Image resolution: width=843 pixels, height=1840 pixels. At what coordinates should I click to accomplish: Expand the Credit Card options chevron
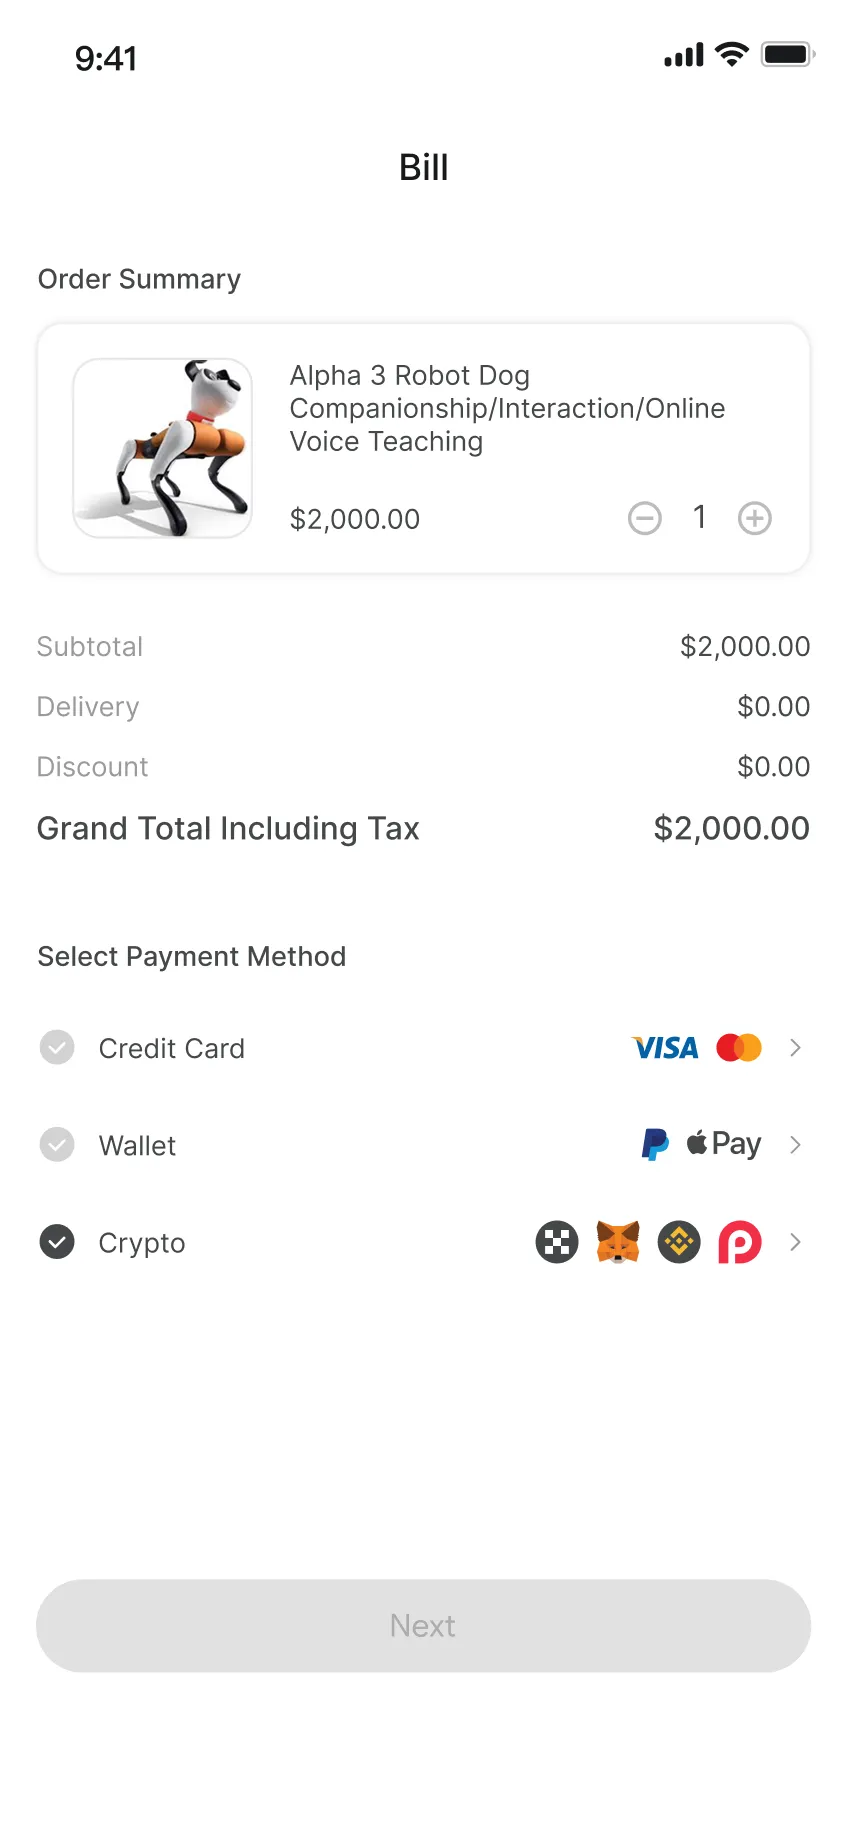(x=796, y=1048)
